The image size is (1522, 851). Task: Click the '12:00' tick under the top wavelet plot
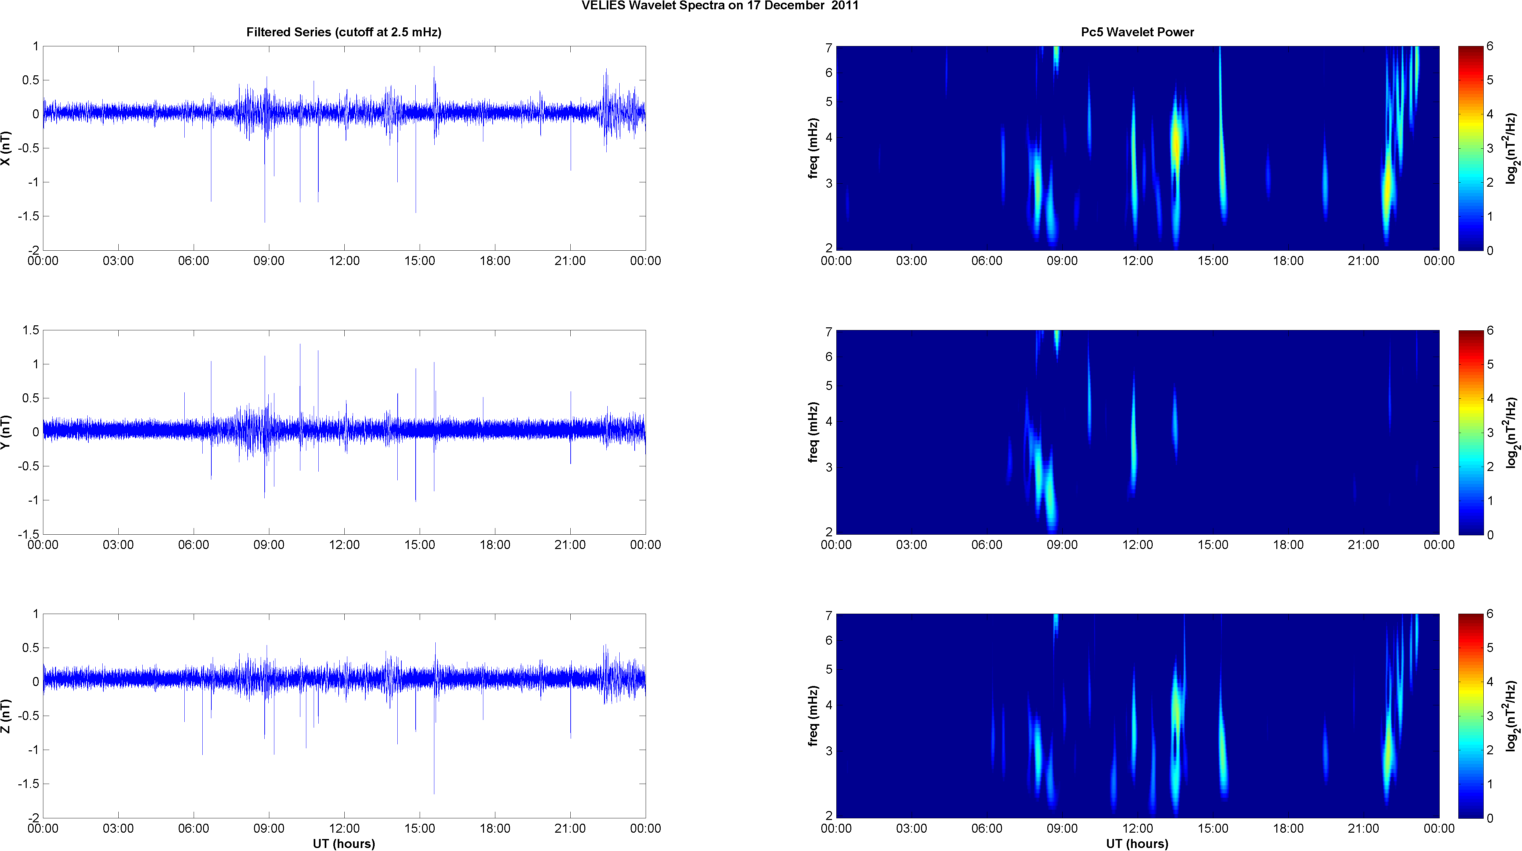tap(1137, 261)
